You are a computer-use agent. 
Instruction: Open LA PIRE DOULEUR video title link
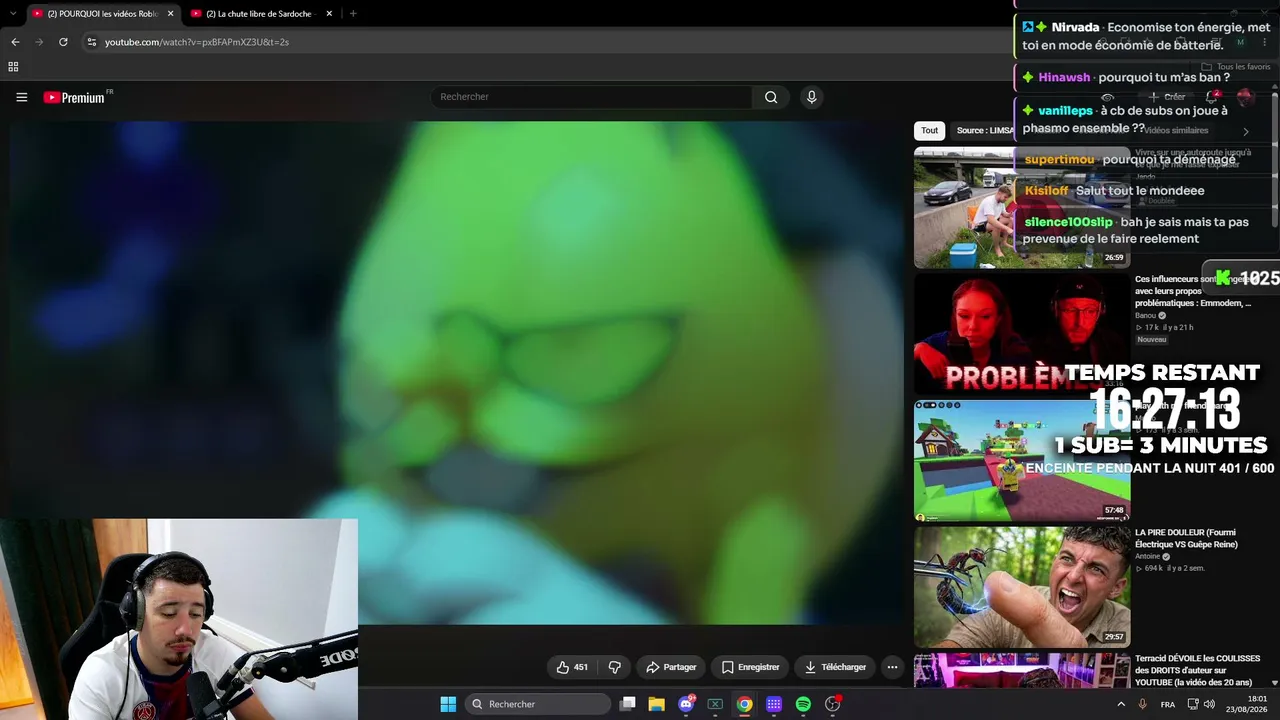pos(1186,538)
